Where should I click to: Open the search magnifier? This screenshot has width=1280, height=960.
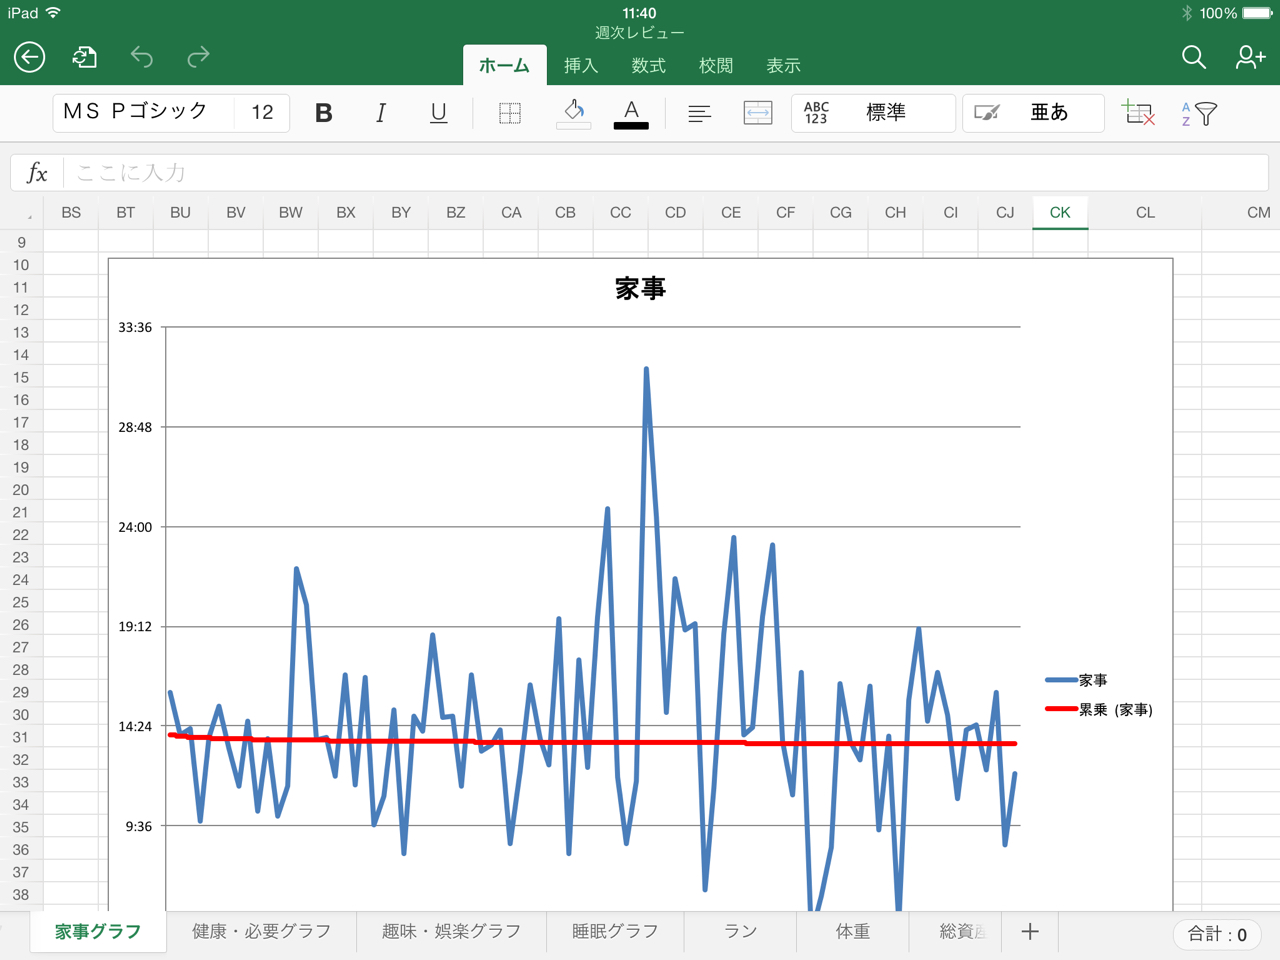1193,57
